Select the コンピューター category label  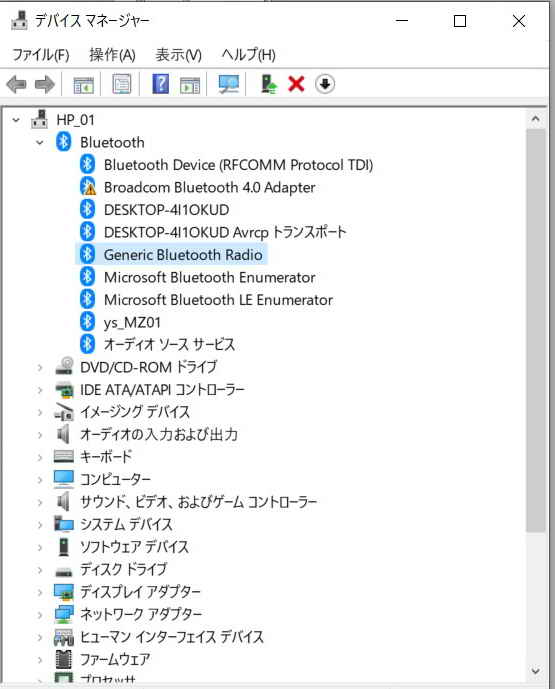coord(116,479)
